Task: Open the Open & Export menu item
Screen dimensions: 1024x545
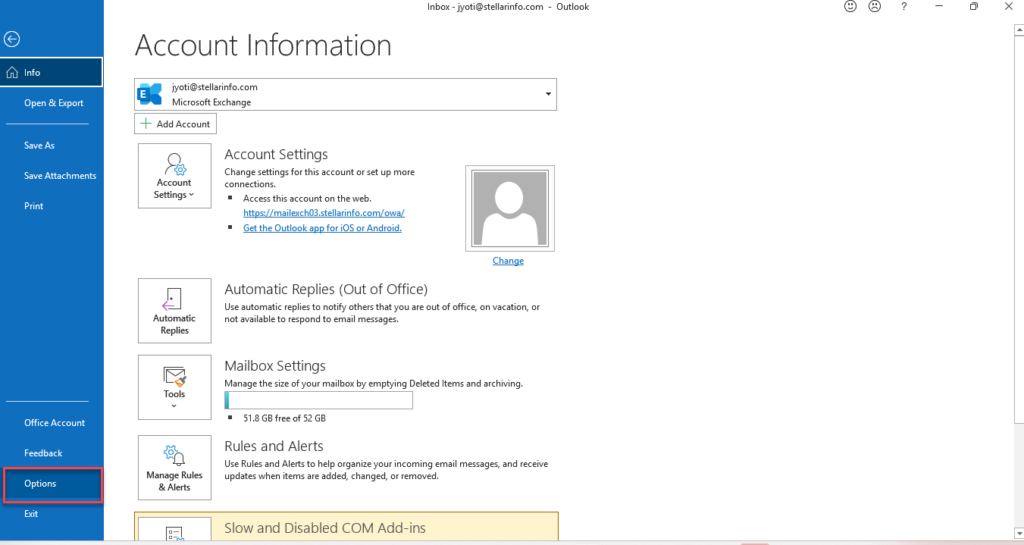Action: pyautogui.click(x=54, y=103)
